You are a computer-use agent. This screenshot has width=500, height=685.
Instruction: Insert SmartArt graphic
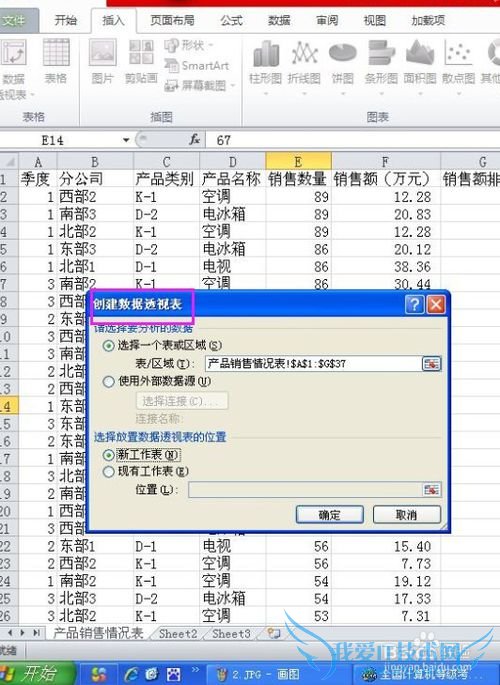click(x=197, y=66)
